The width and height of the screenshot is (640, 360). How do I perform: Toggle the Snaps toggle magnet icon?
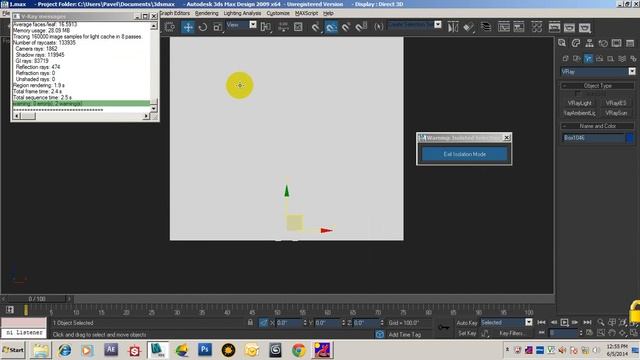pos(316,27)
